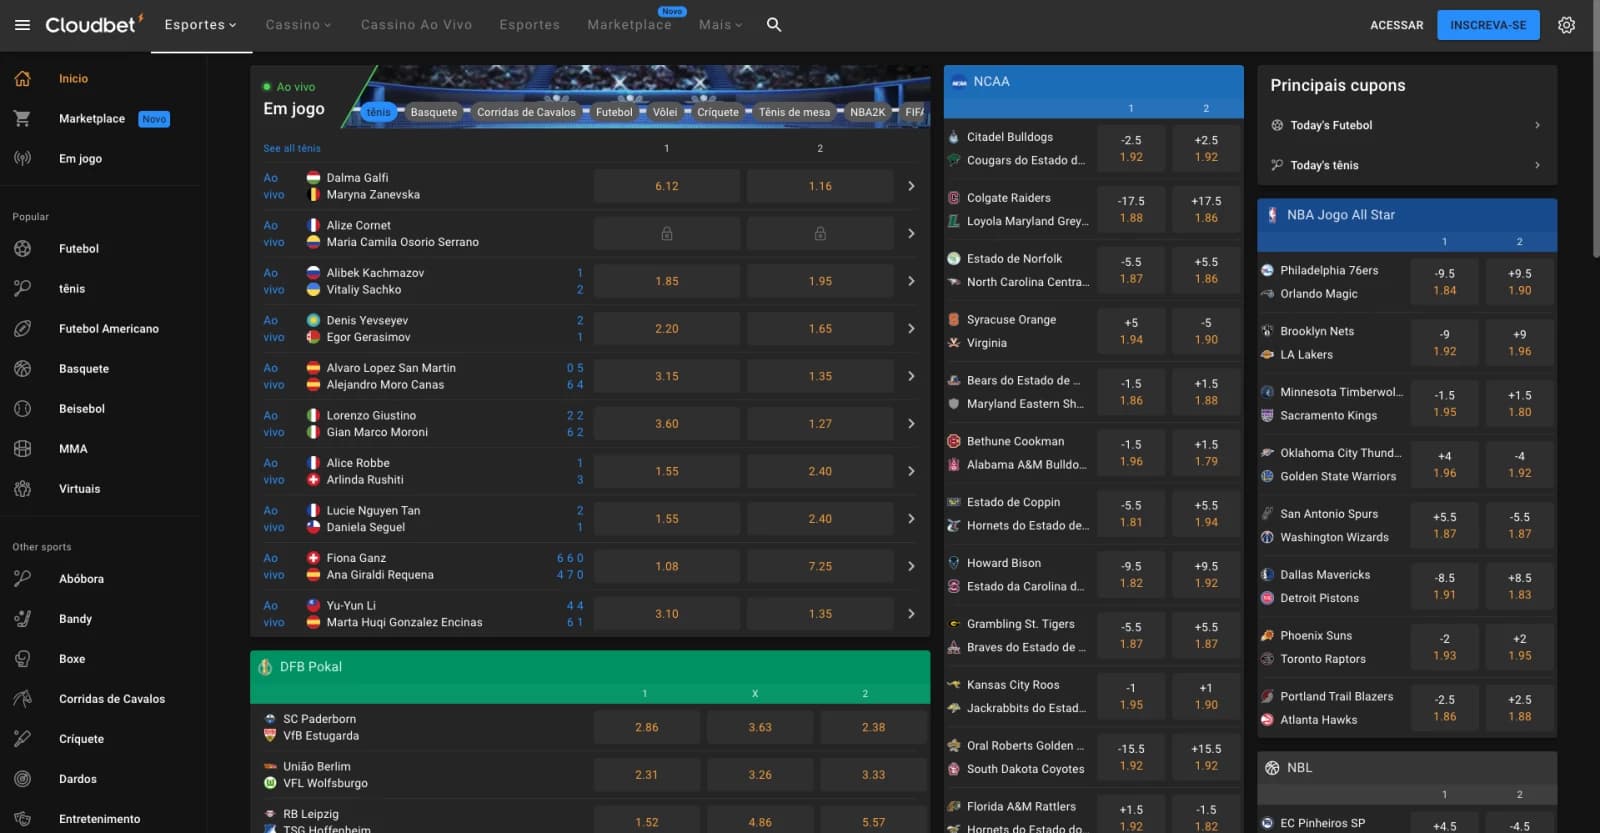
Task: Pick draw odds 3.26 for União Berlim
Action: (x=760, y=775)
